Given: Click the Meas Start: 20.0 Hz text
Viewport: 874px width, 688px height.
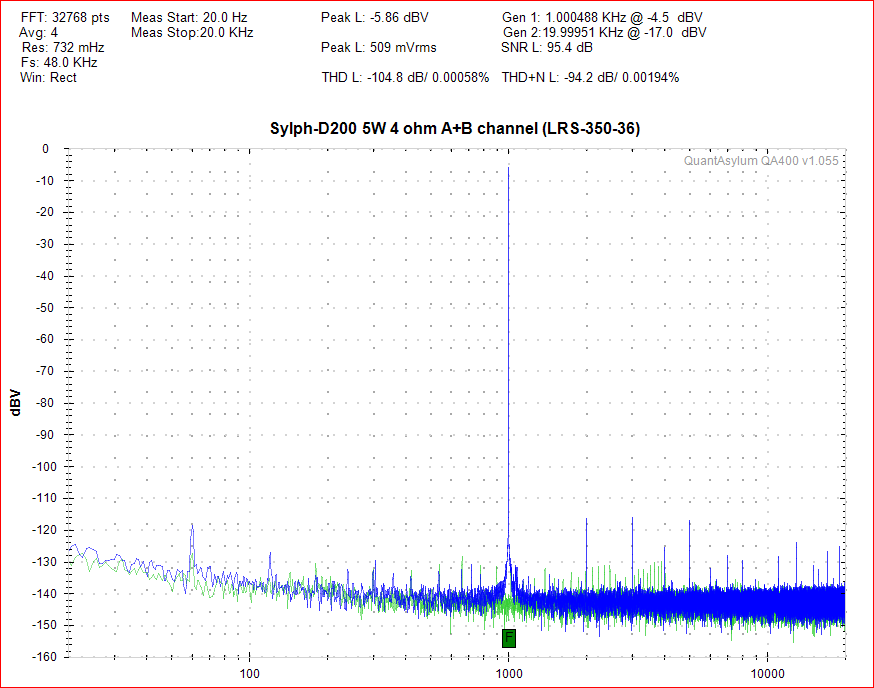Looking at the screenshot, I should [190, 18].
